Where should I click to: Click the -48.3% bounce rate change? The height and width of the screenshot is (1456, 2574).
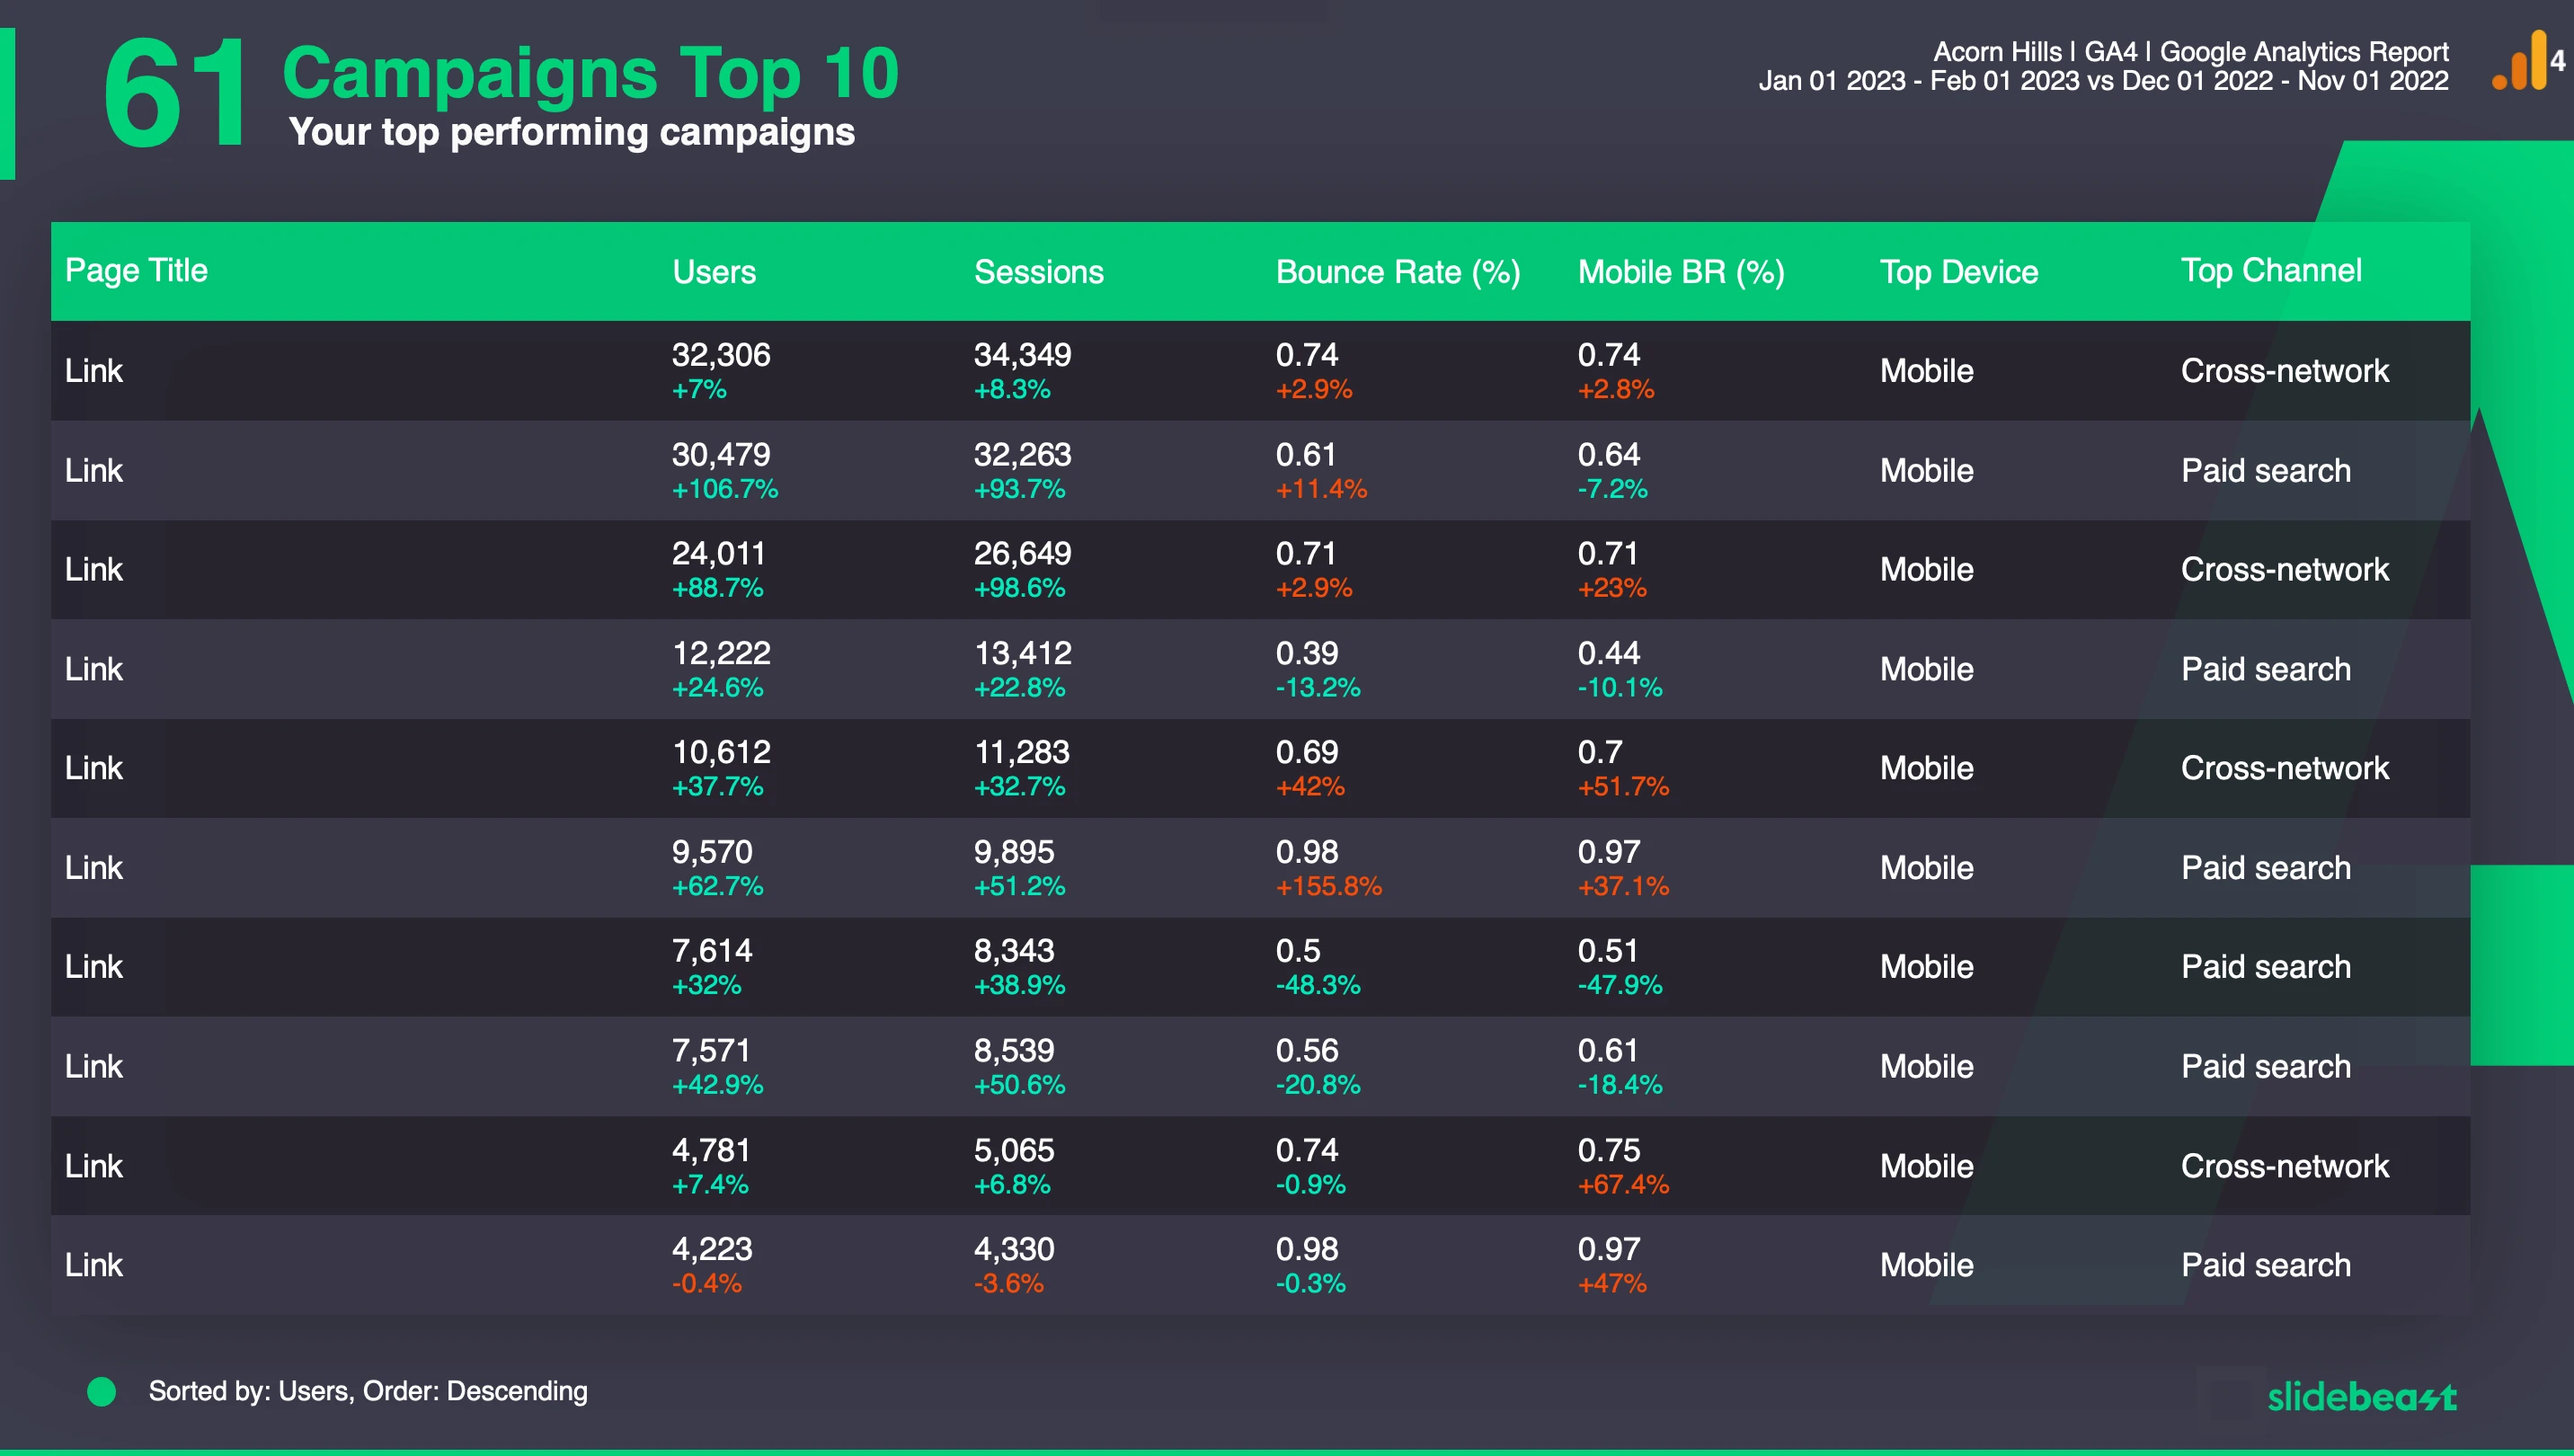point(1318,985)
